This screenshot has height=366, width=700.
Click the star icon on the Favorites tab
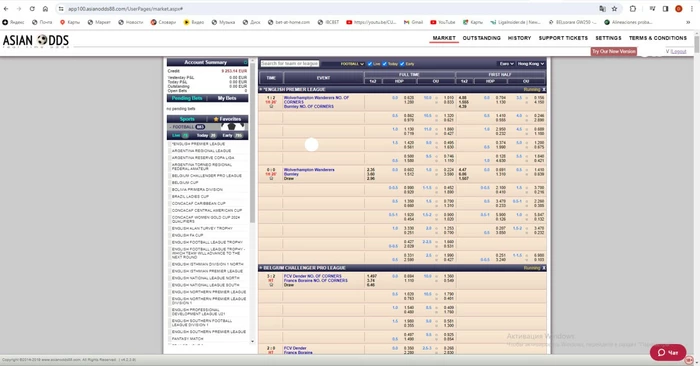pos(216,119)
